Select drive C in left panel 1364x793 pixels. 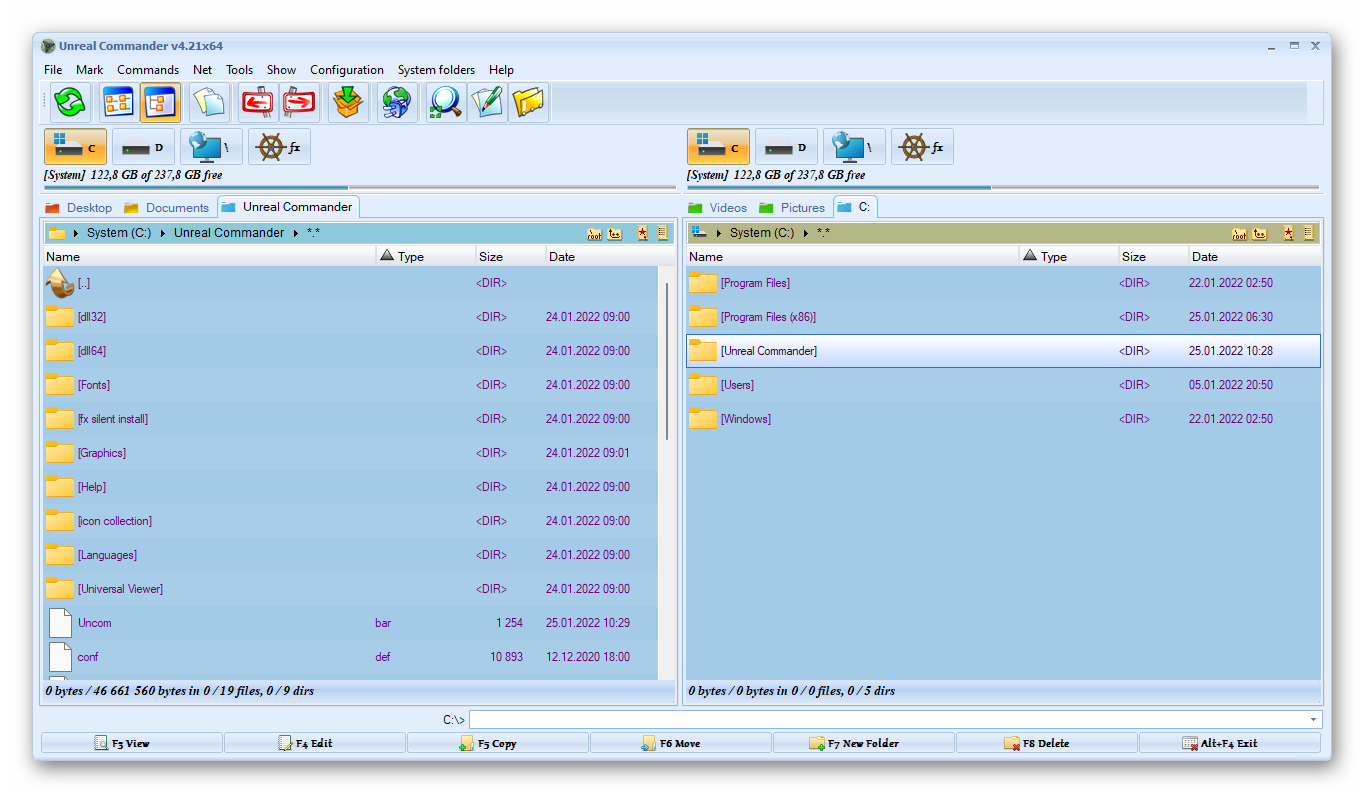(75, 147)
